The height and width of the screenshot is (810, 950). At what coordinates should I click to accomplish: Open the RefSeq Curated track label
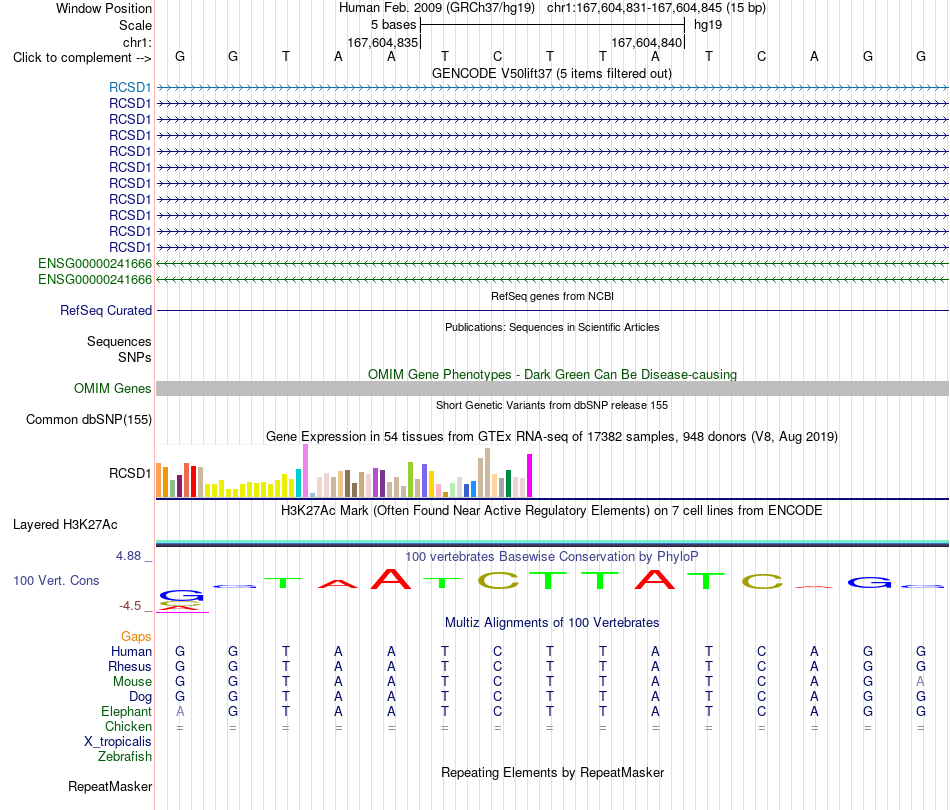[106, 310]
